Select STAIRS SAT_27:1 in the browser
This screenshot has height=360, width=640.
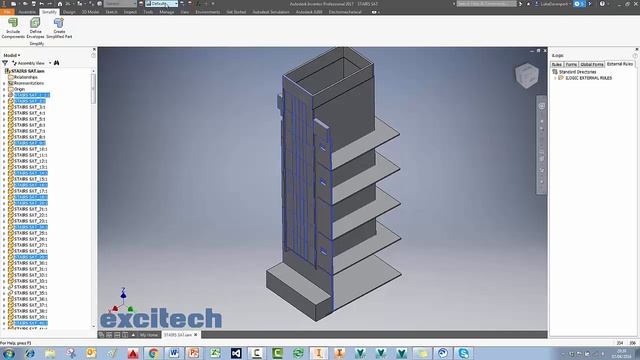[x=31, y=245]
